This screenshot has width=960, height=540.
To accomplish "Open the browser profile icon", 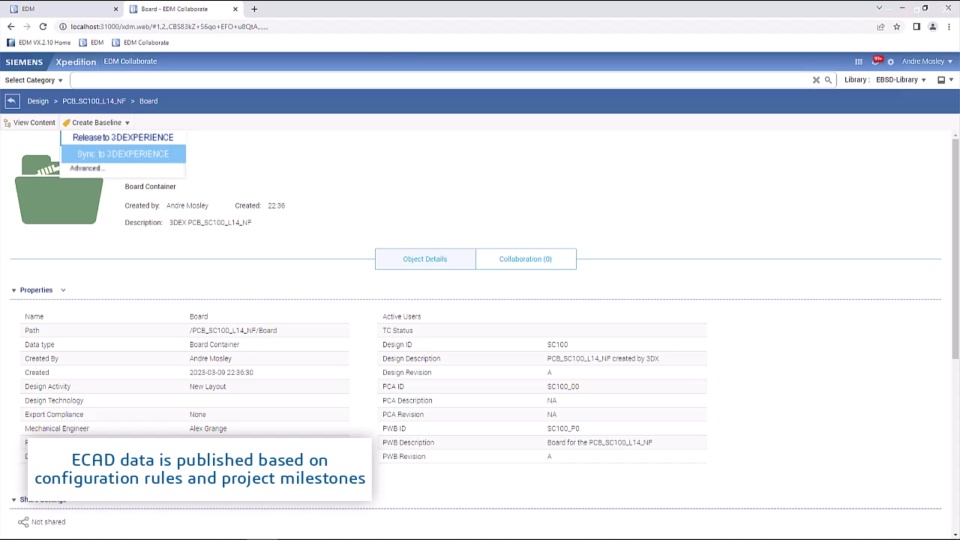I will [x=932, y=26].
